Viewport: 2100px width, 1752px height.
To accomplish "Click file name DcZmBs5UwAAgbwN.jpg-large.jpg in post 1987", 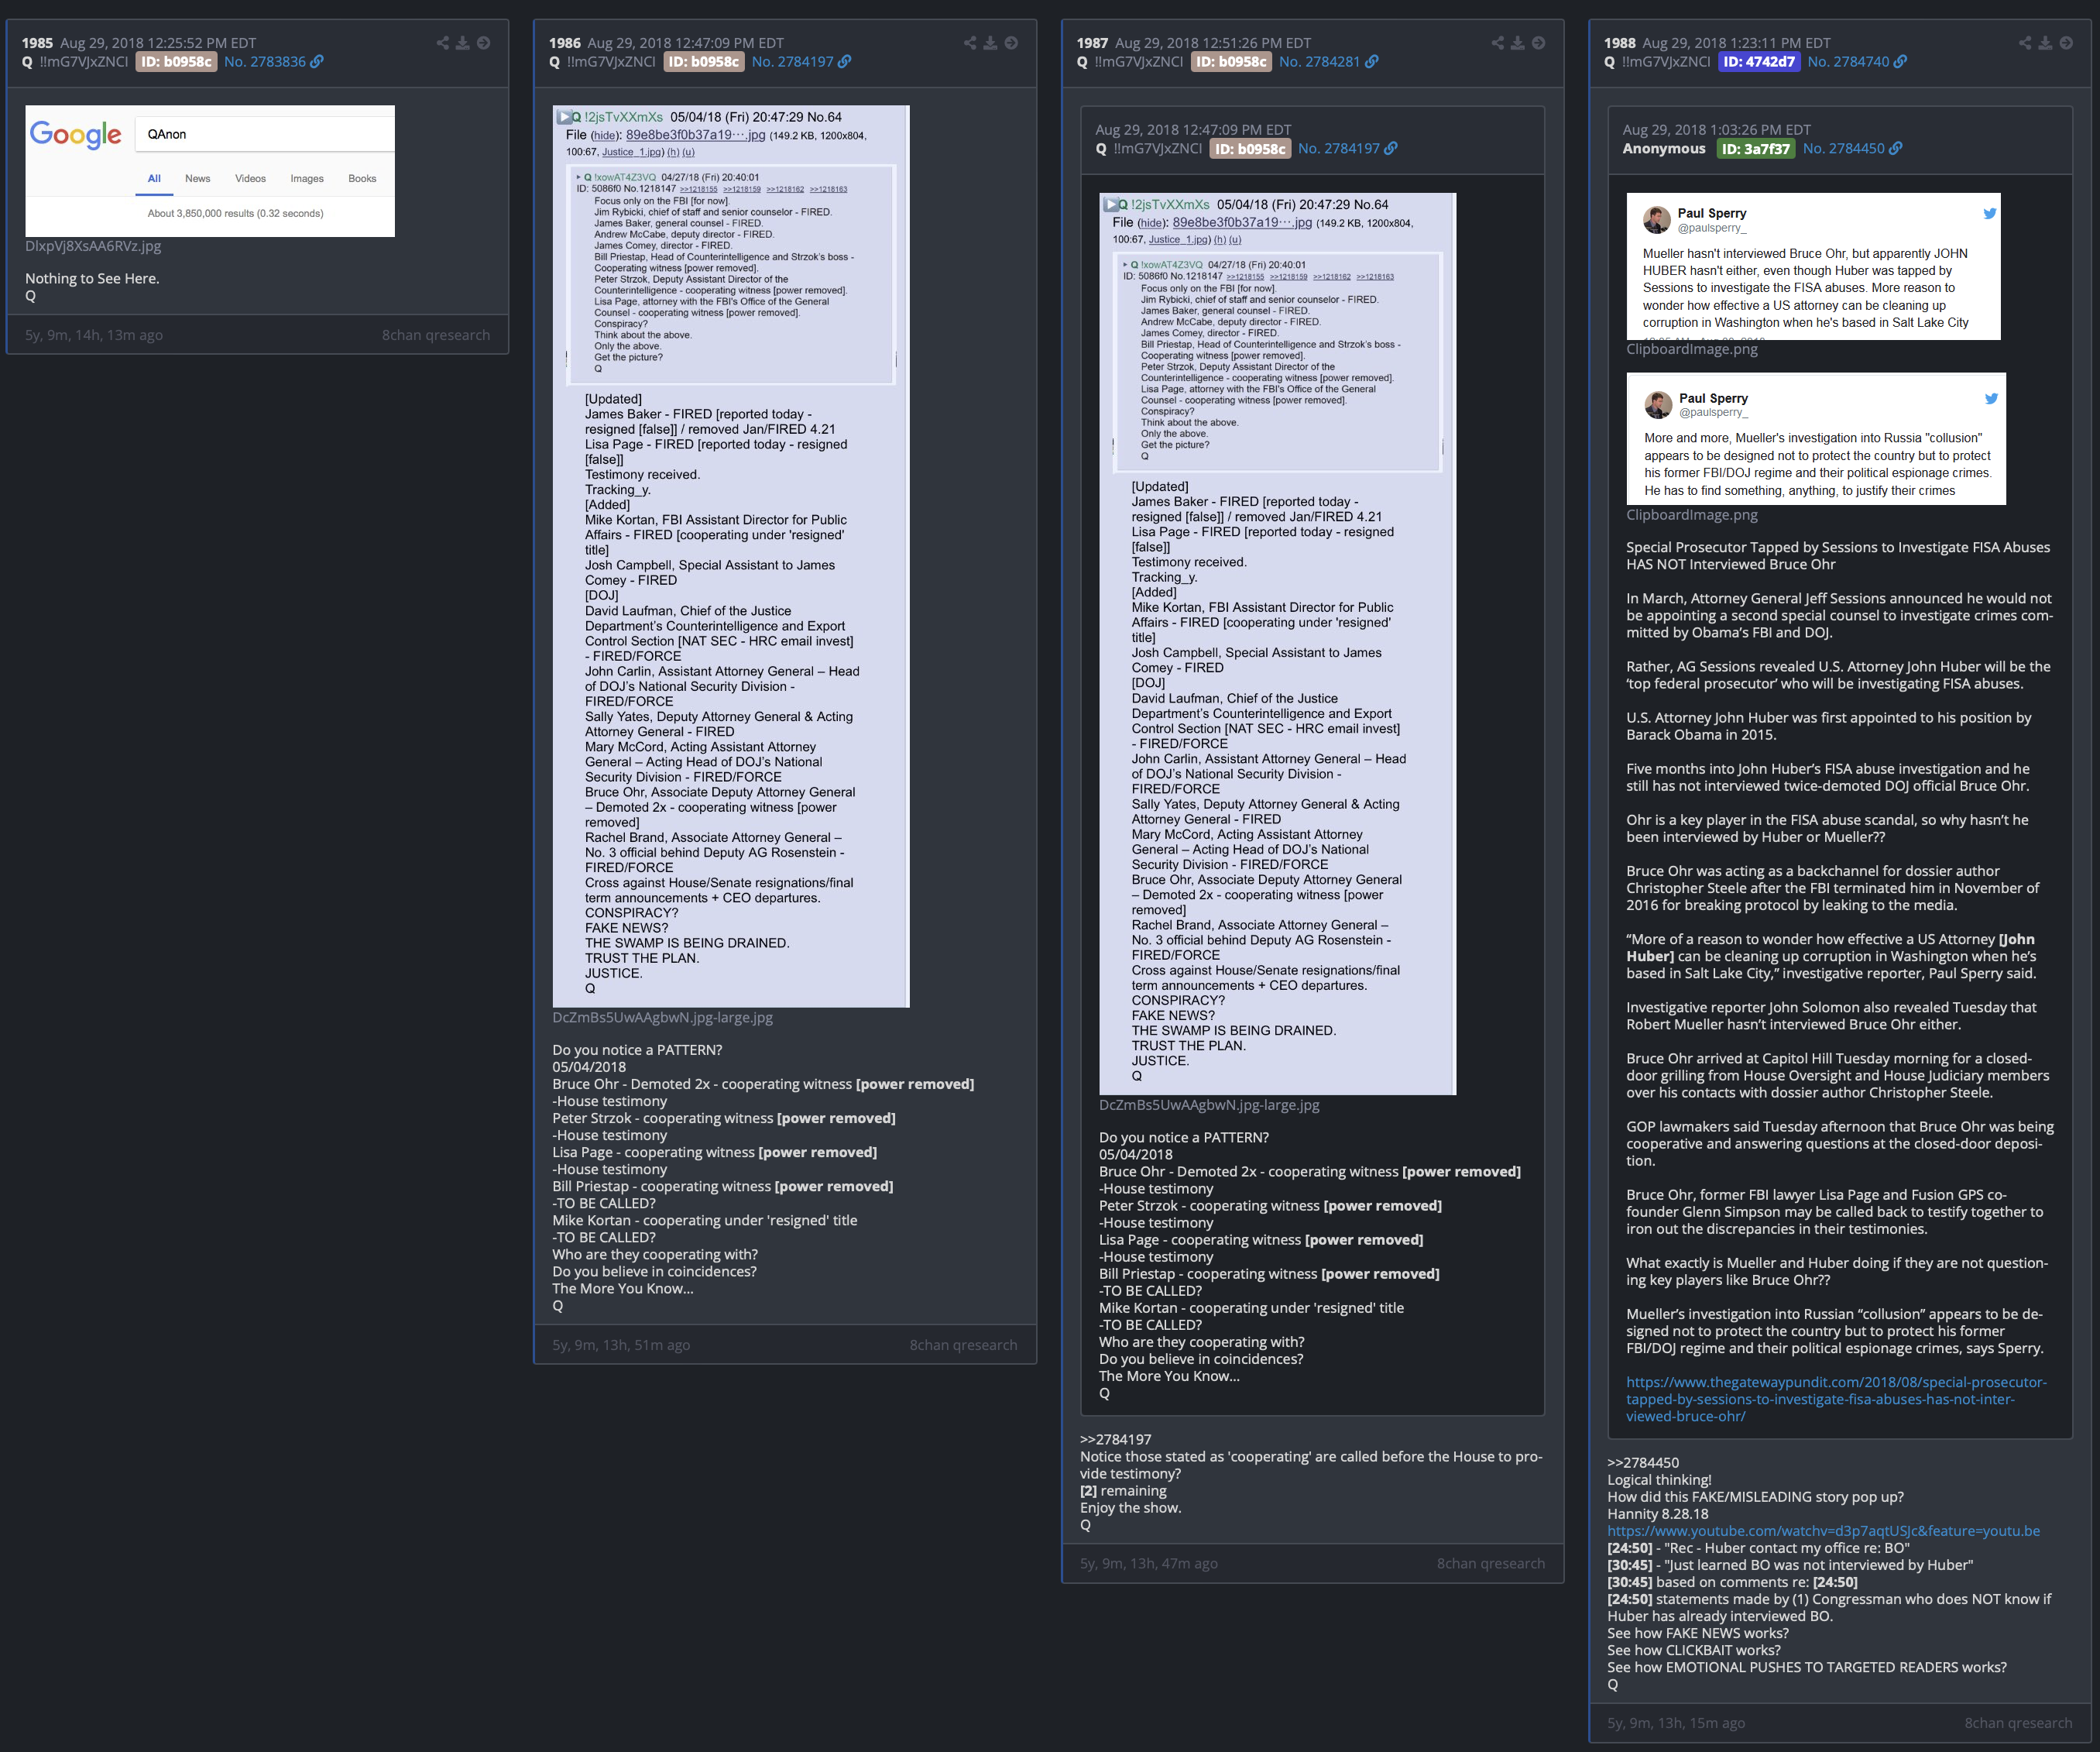I will pyautogui.click(x=1209, y=1105).
